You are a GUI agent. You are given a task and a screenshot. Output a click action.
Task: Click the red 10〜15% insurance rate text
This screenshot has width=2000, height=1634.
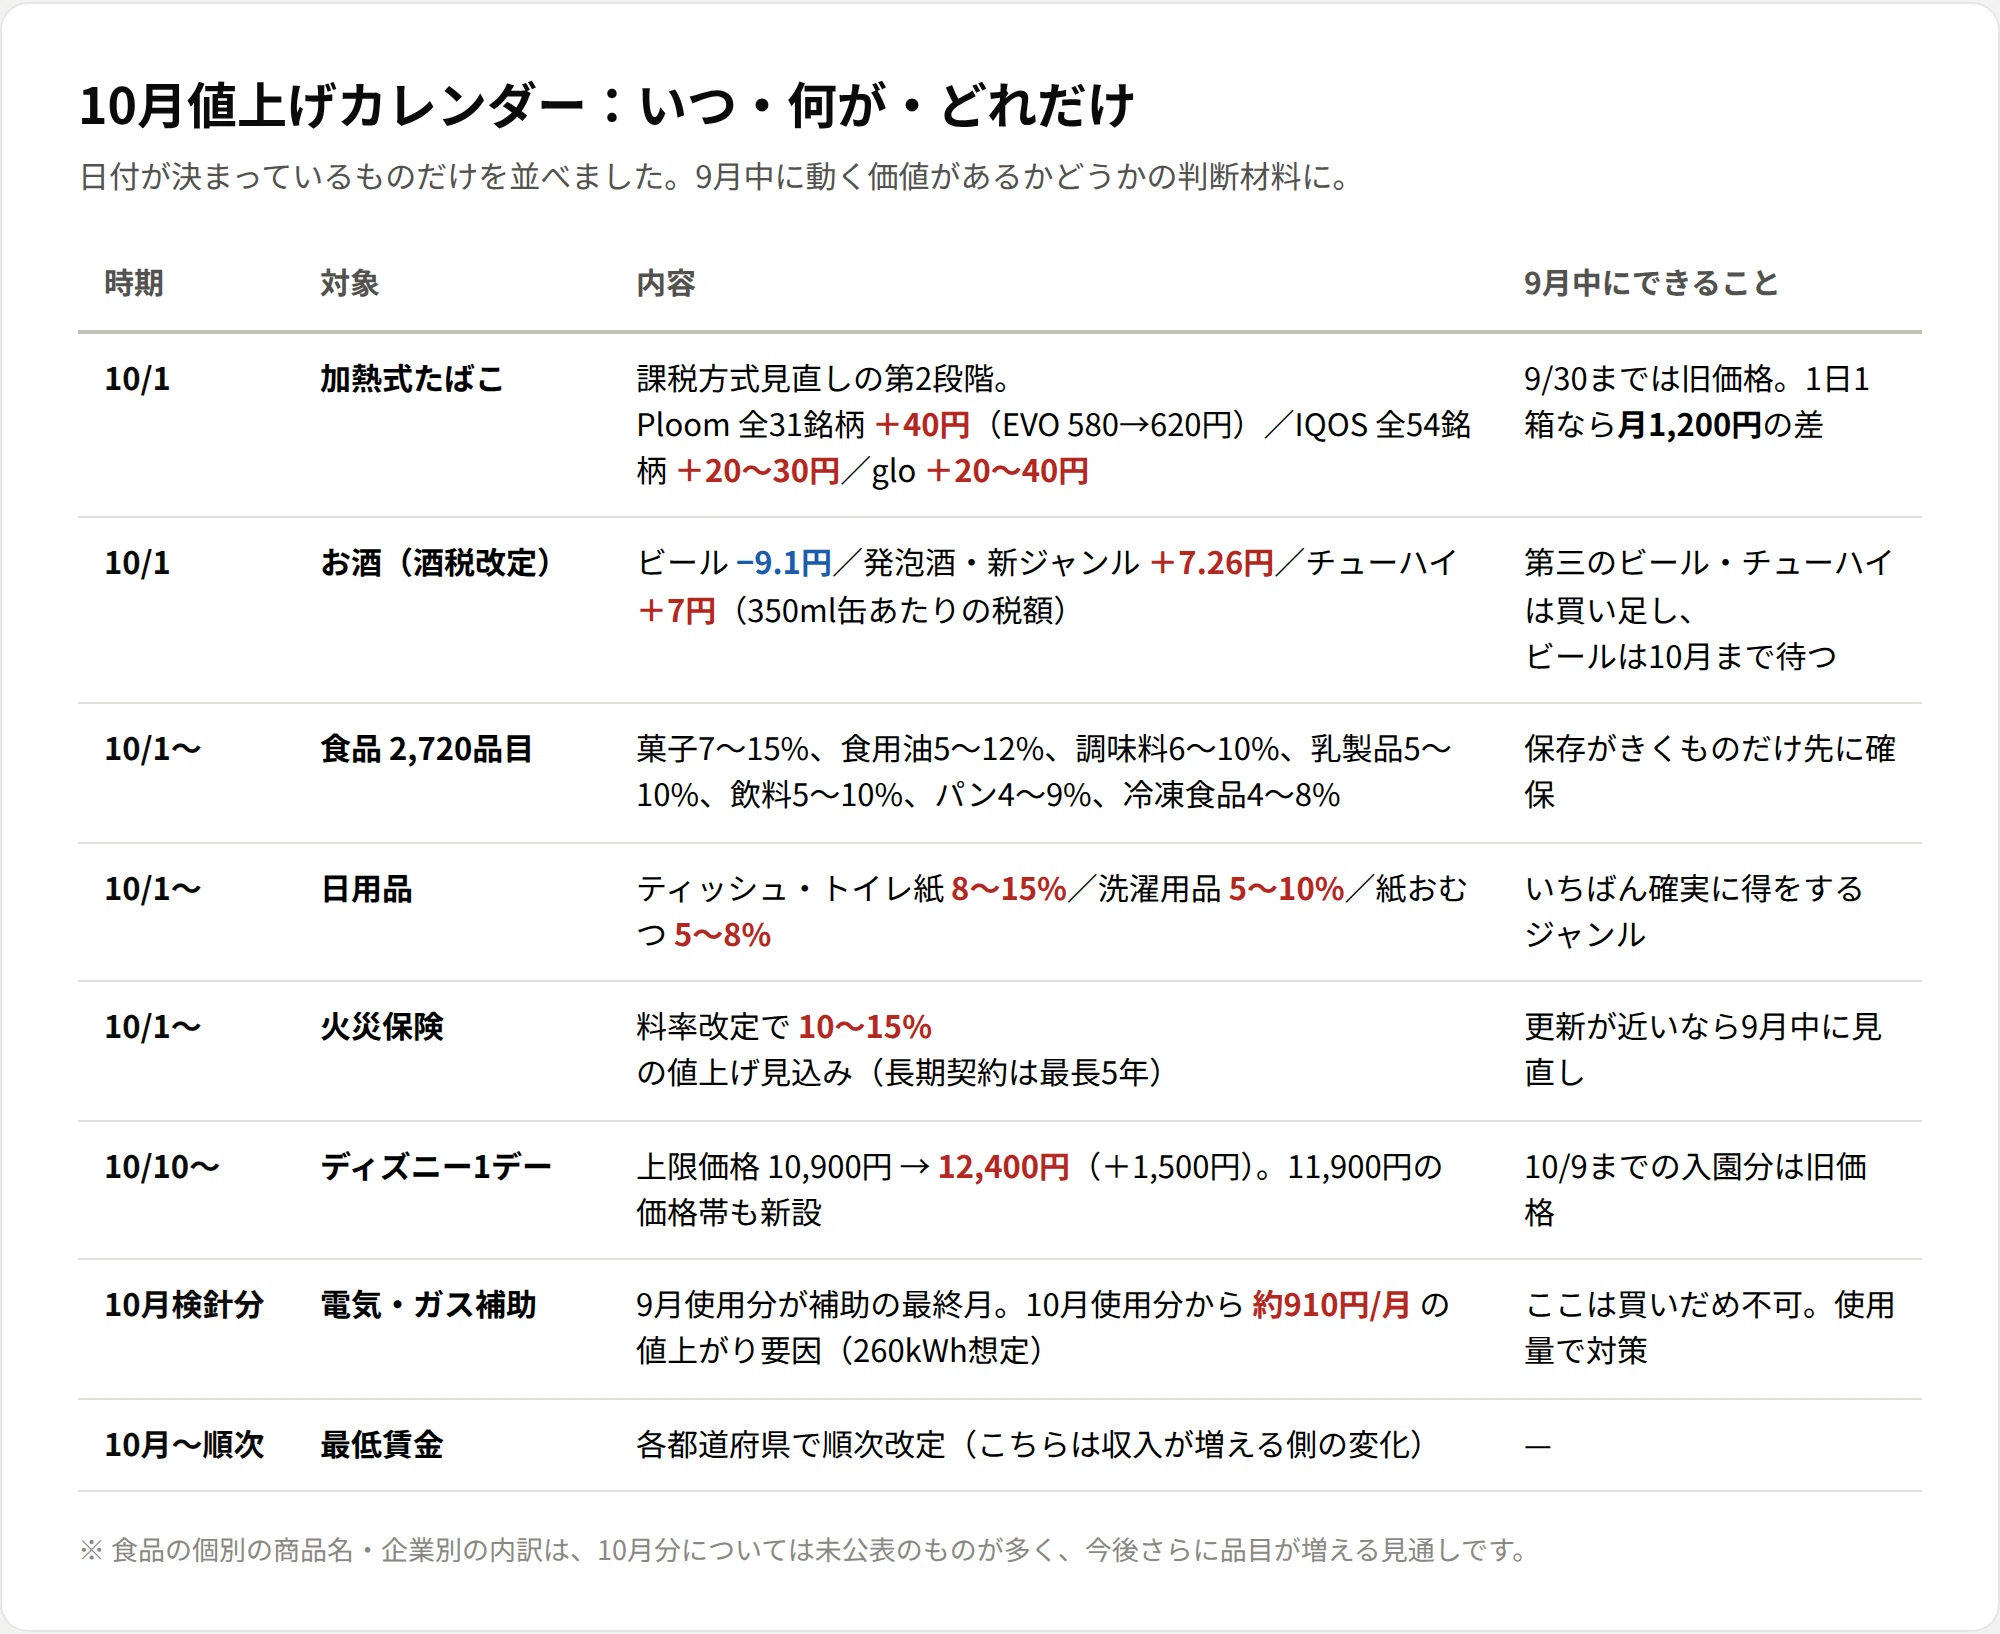pos(865,1027)
